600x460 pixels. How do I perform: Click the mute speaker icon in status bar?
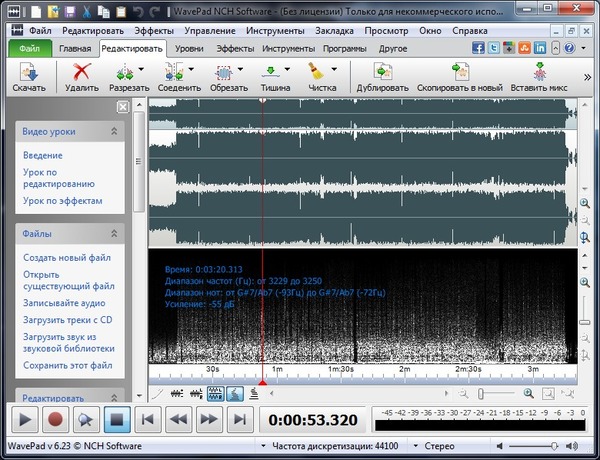point(499,446)
